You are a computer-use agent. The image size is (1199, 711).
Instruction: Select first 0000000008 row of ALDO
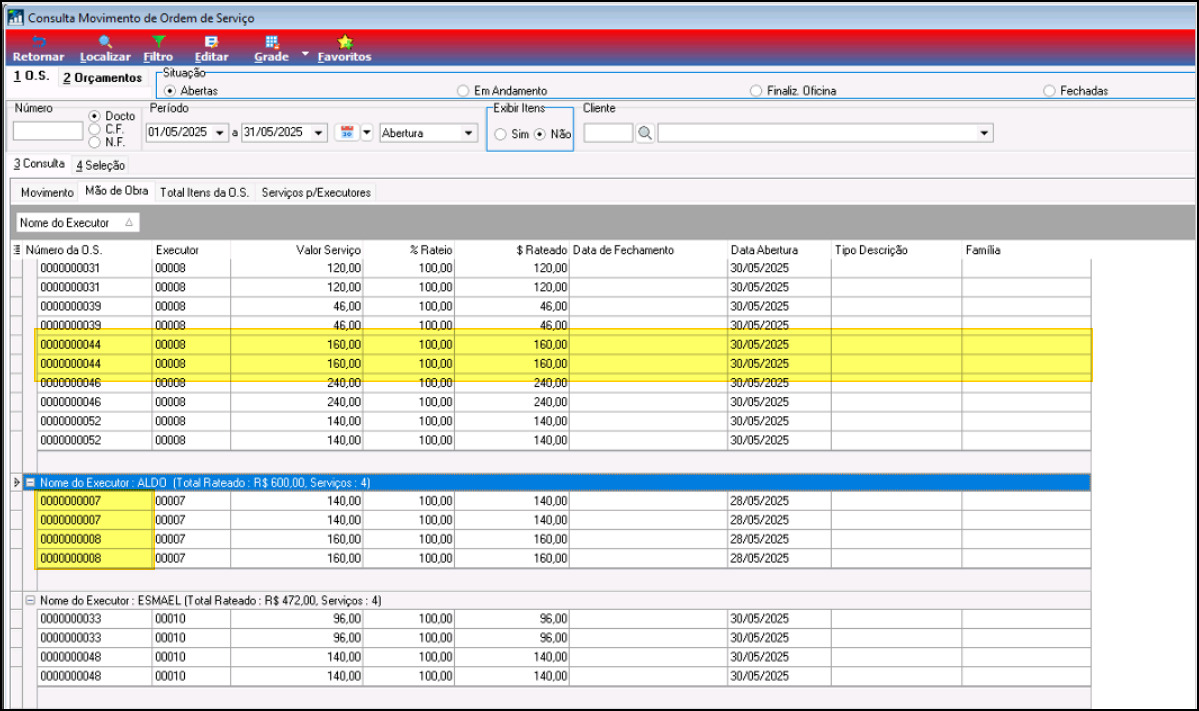click(564, 539)
